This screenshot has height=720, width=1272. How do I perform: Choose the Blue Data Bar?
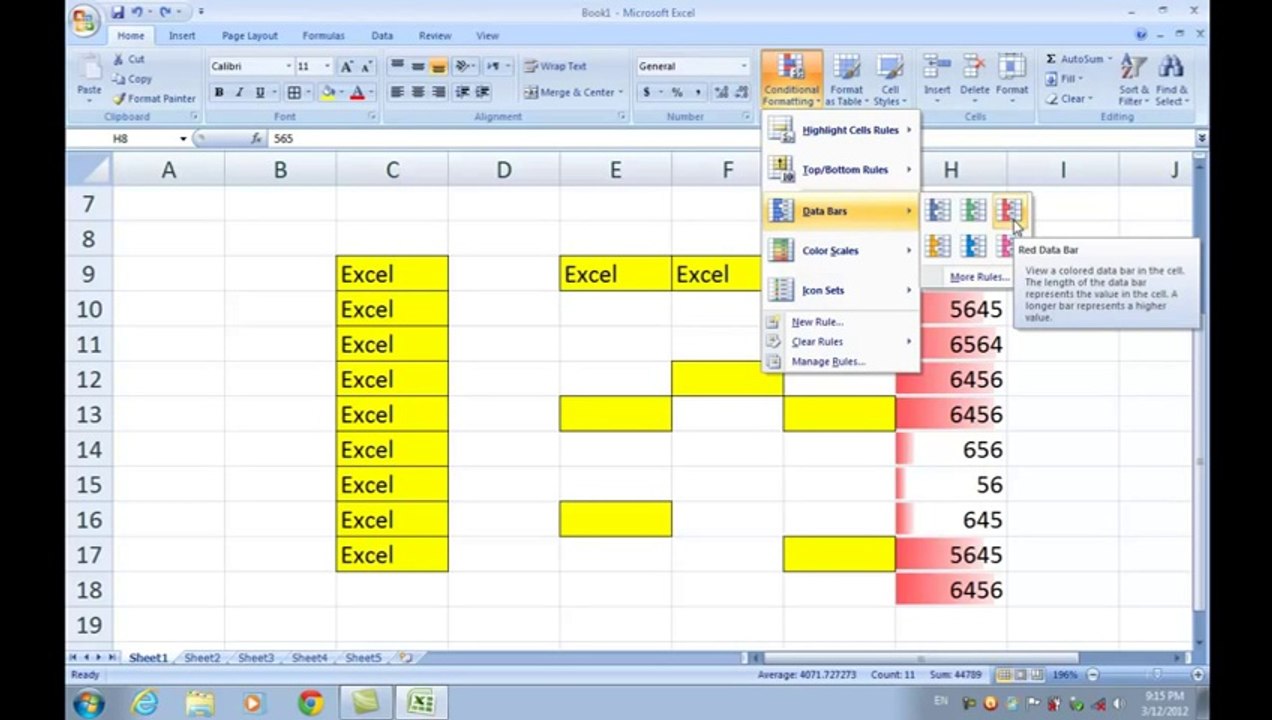pyautogui.click(x=938, y=210)
